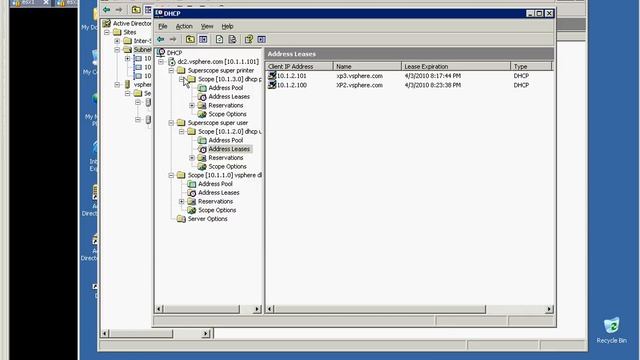This screenshot has width=640, height=360.
Task: Sort by Client IP Address column
Action: [x=299, y=66]
